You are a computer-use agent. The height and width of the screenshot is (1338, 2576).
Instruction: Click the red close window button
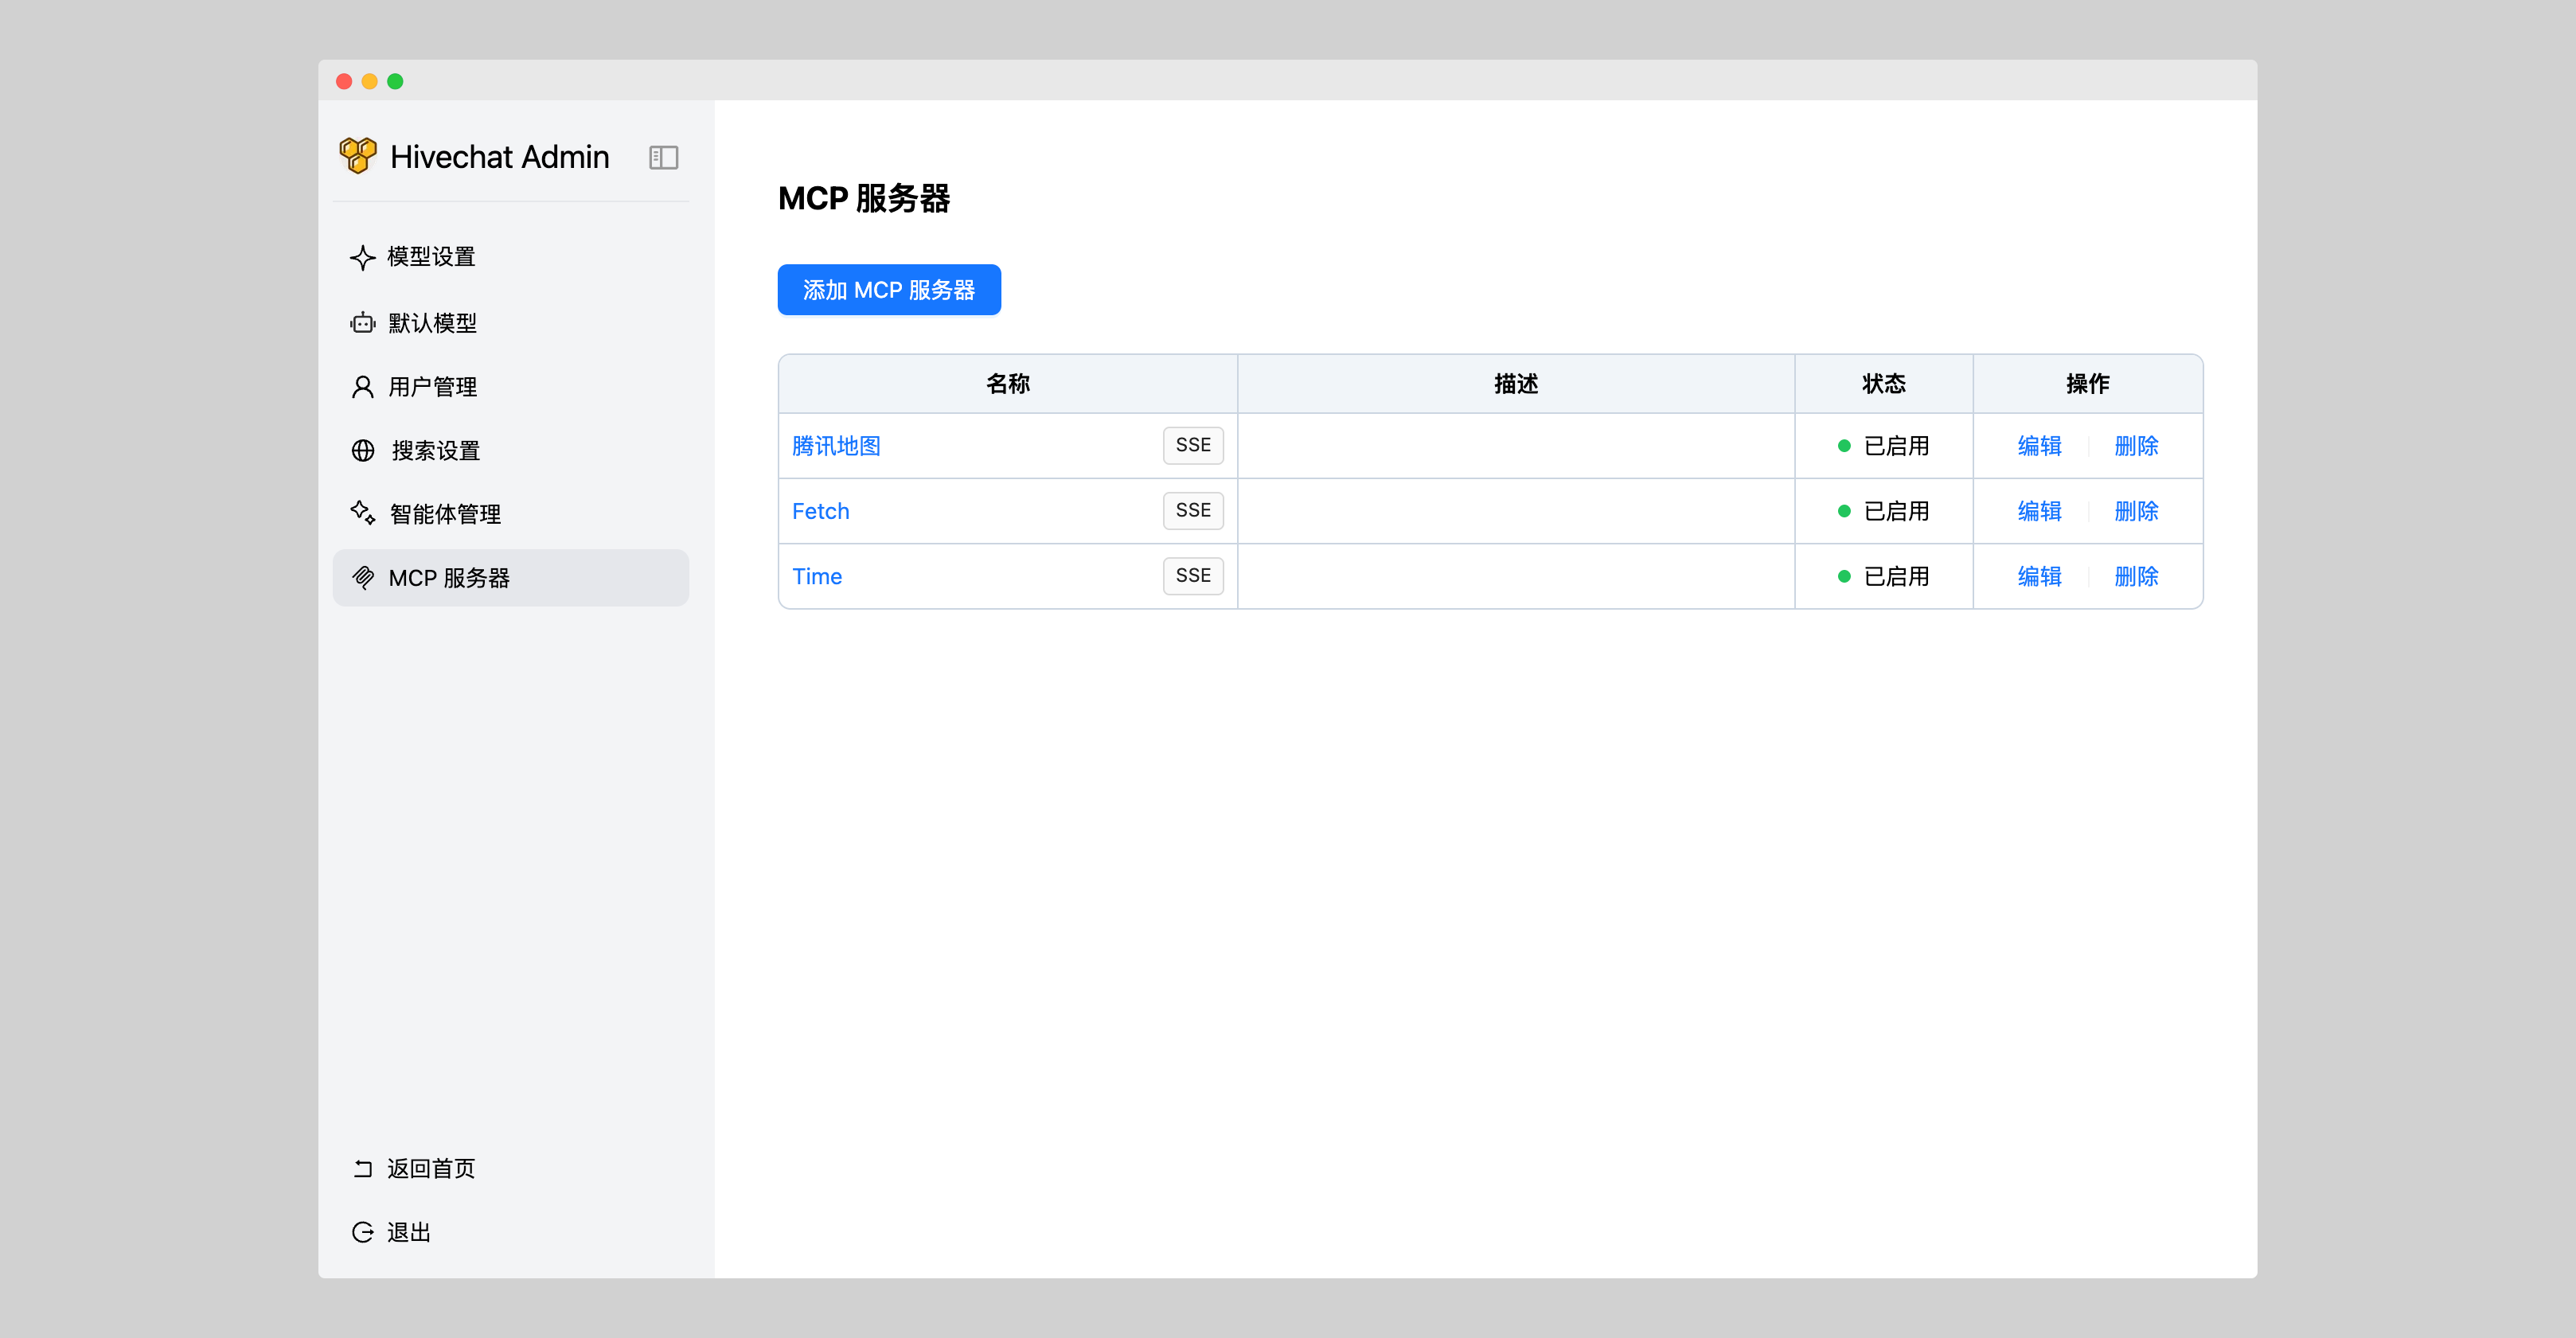[x=344, y=81]
